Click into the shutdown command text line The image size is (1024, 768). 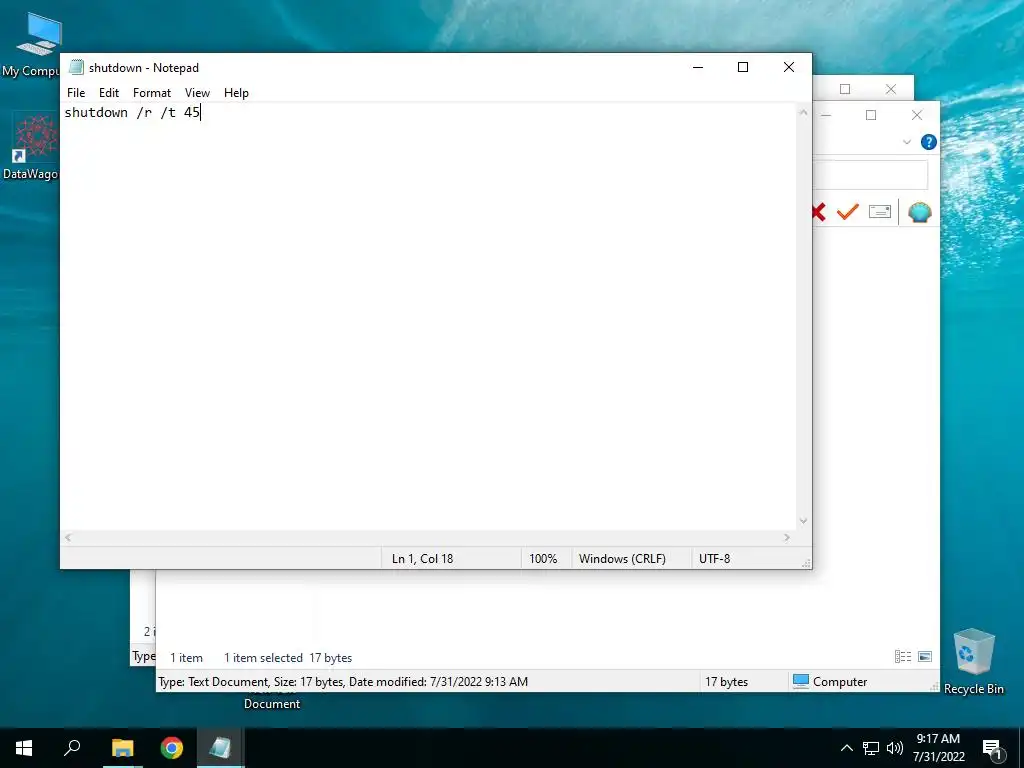click(x=132, y=112)
